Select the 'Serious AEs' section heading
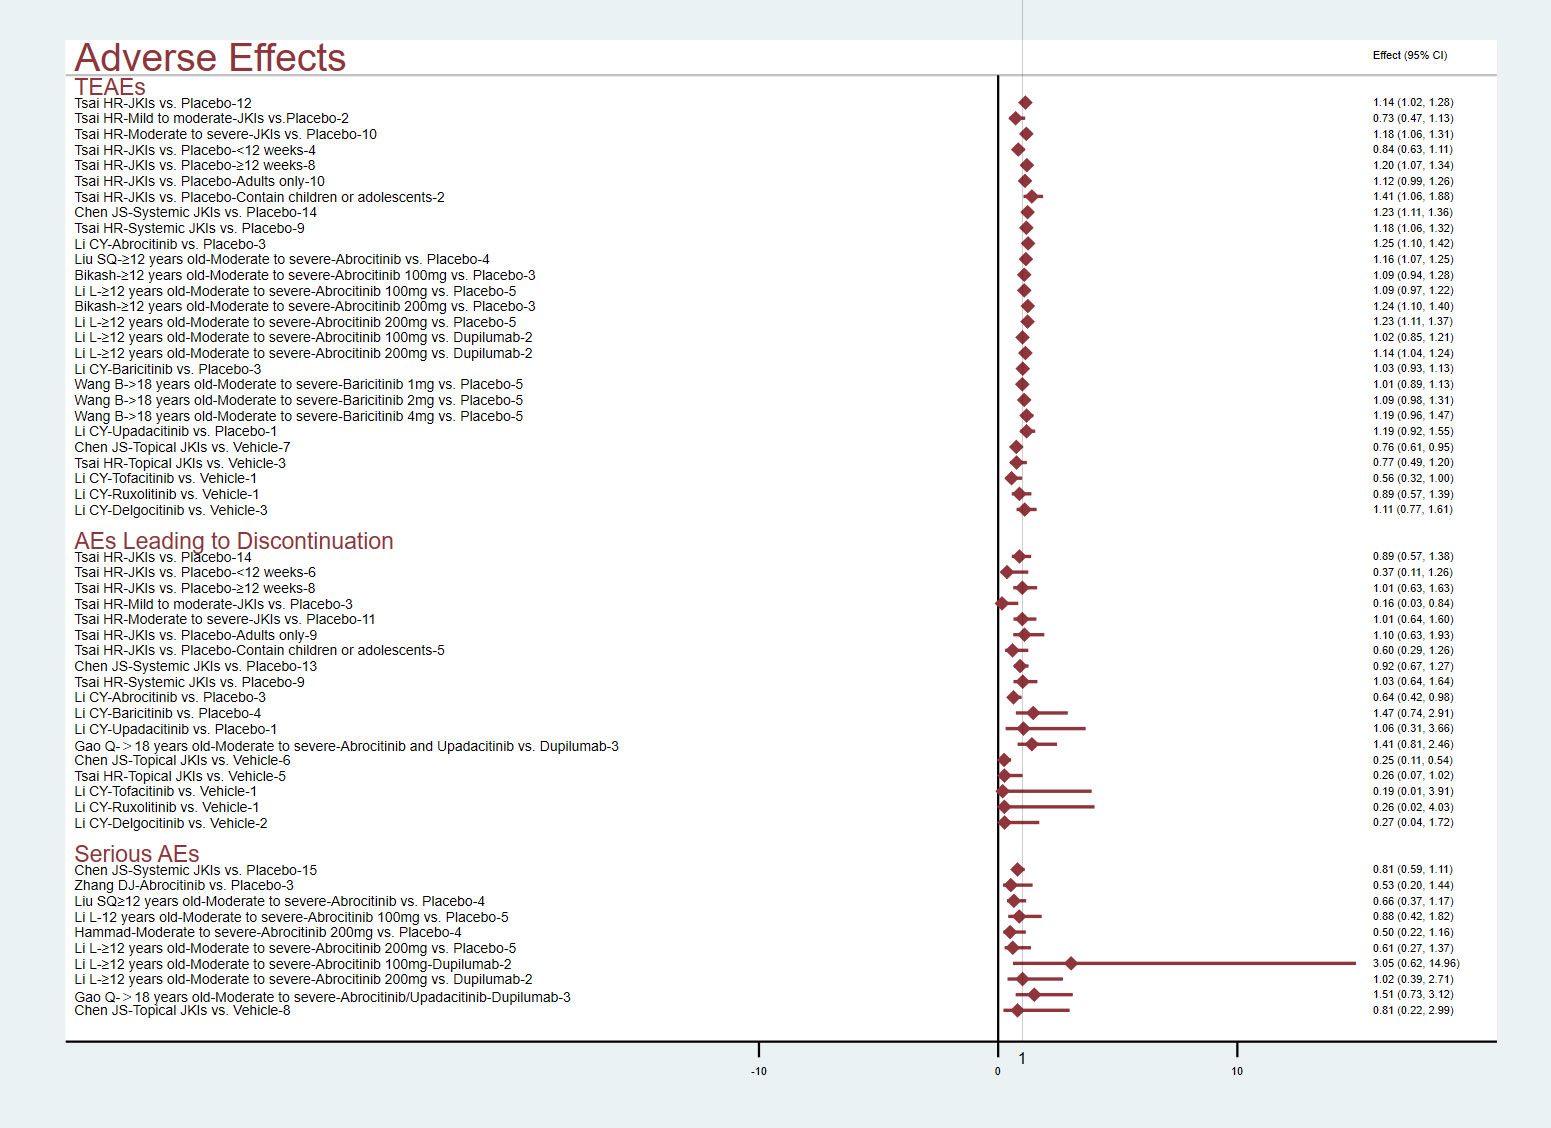This screenshot has height=1128, width=1551. 137,853
